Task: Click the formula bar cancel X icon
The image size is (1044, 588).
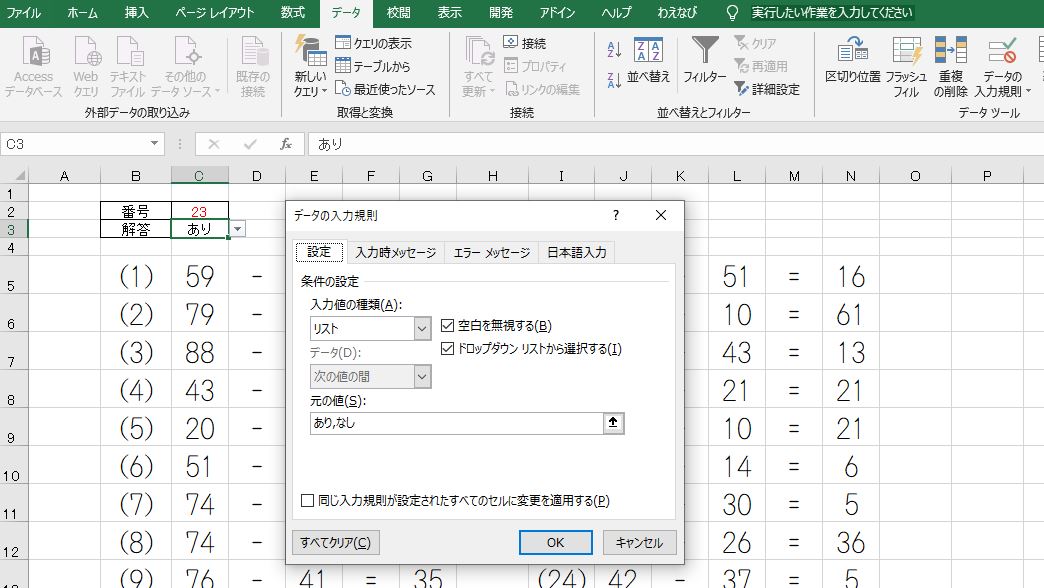Action: click(214, 144)
